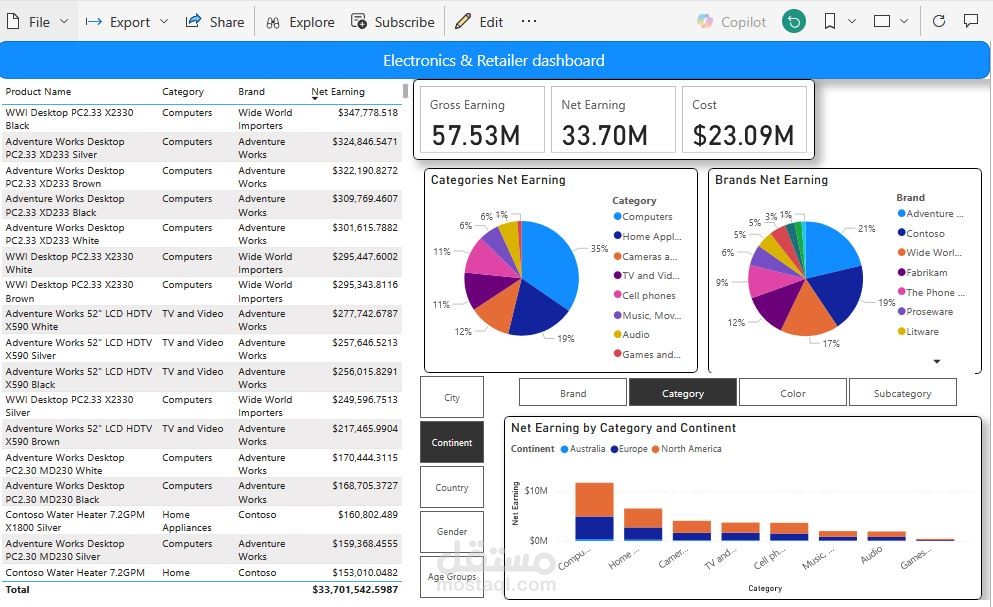Select the Subcategory slicer button

coord(902,393)
